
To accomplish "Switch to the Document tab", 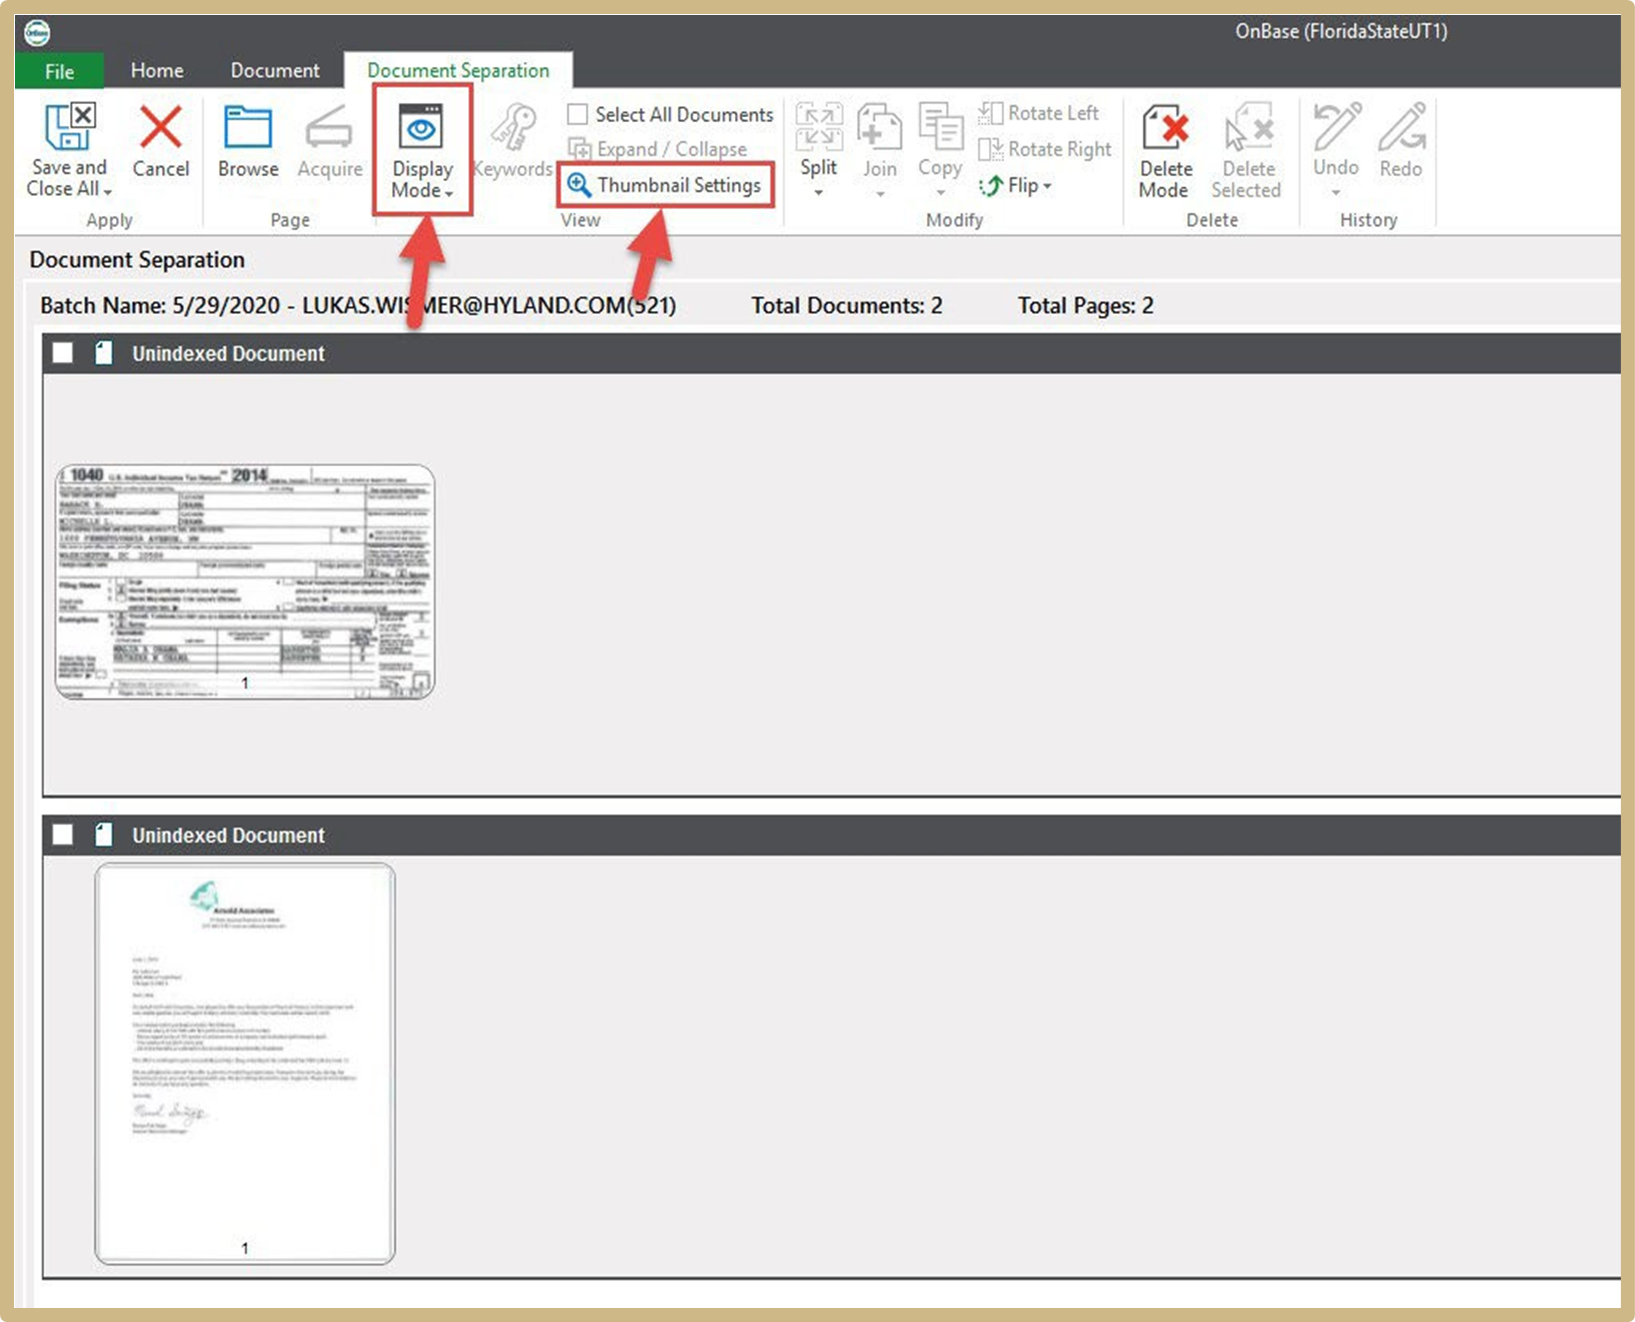I will [x=275, y=70].
